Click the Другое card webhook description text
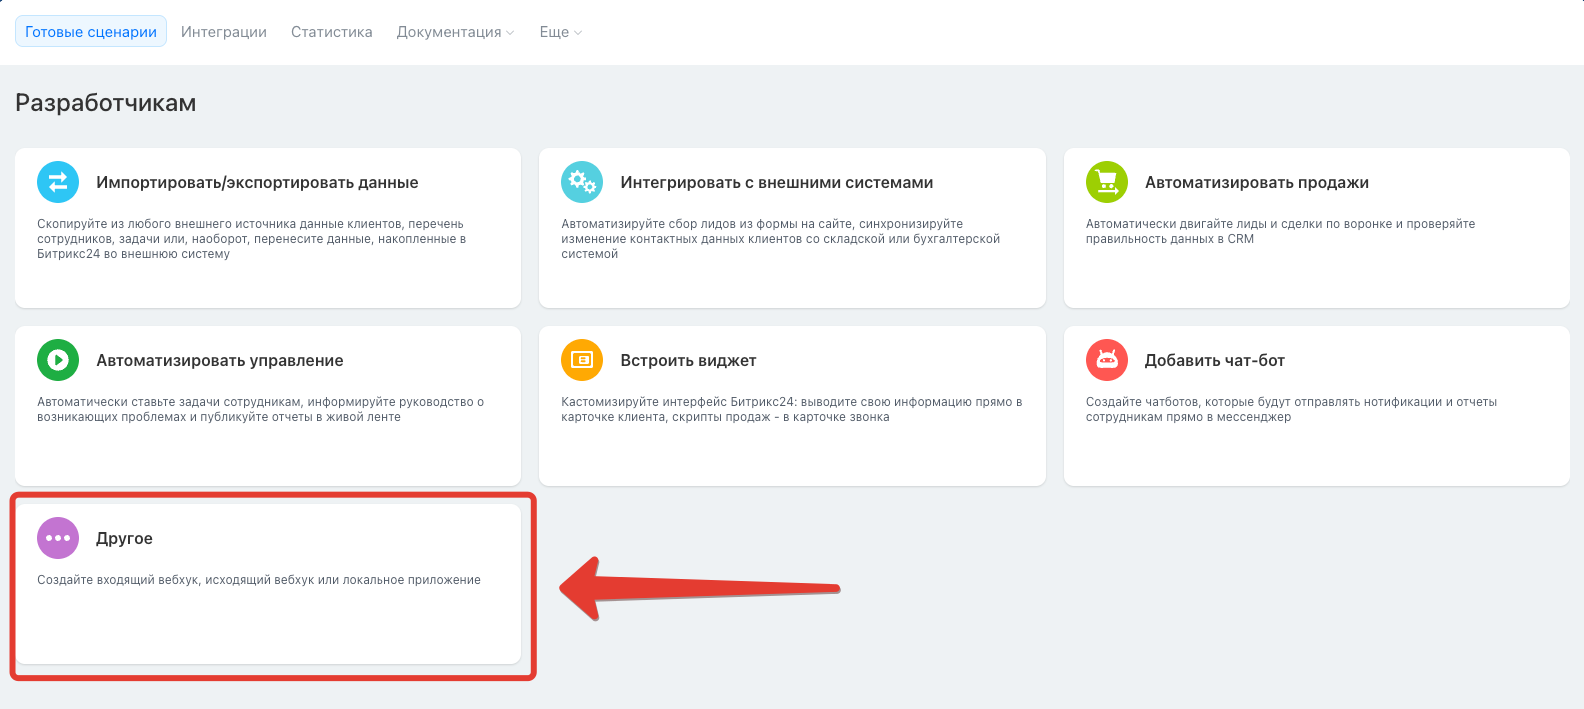Image resolution: width=1584 pixels, height=709 pixels. pyautogui.click(x=259, y=580)
